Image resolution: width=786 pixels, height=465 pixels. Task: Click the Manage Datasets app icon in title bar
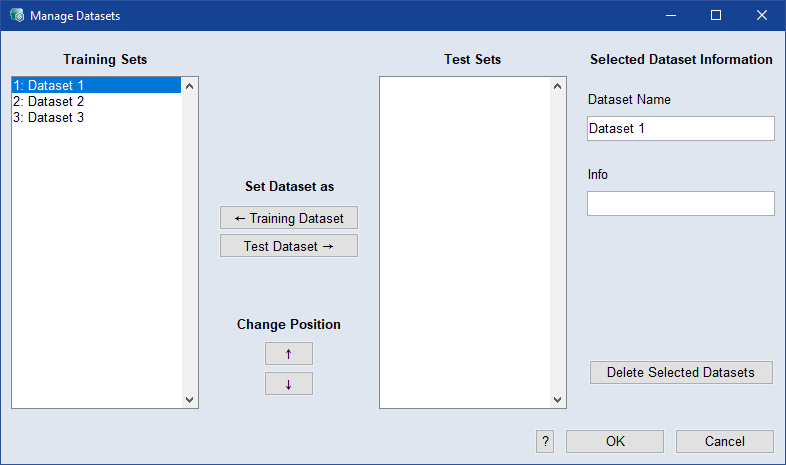pos(16,16)
